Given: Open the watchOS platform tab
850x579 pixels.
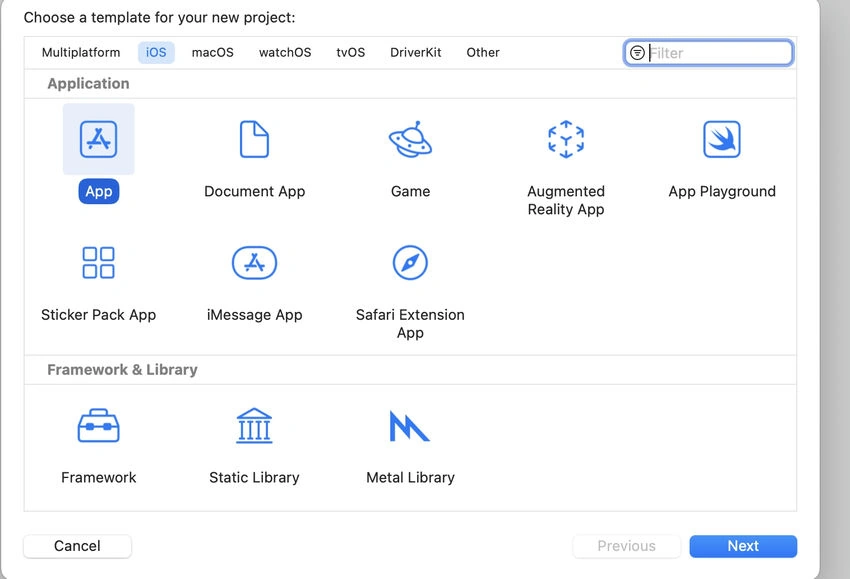Looking at the screenshot, I should (285, 53).
